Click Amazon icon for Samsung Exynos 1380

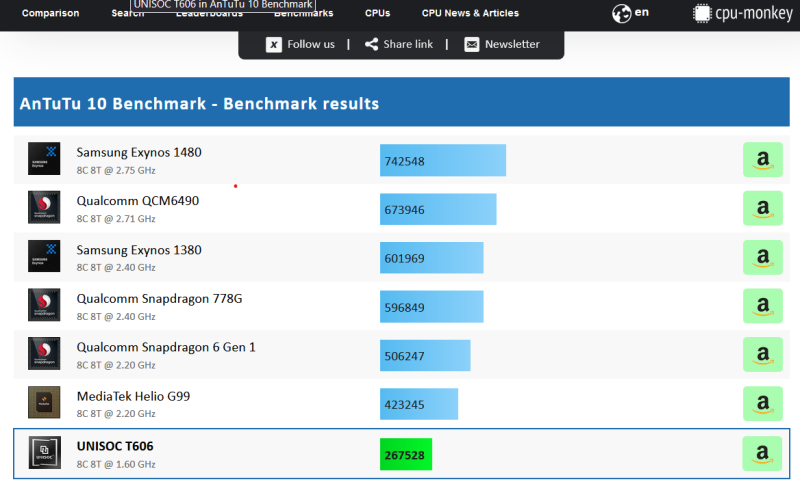point(763,257)
